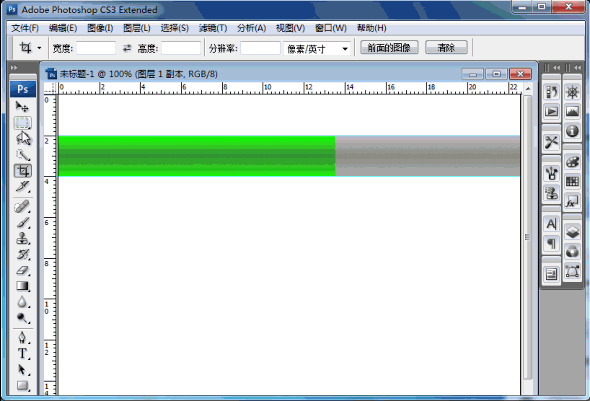
Task: Select the Clone Stamp tool
Action: (x=23, y=238)
